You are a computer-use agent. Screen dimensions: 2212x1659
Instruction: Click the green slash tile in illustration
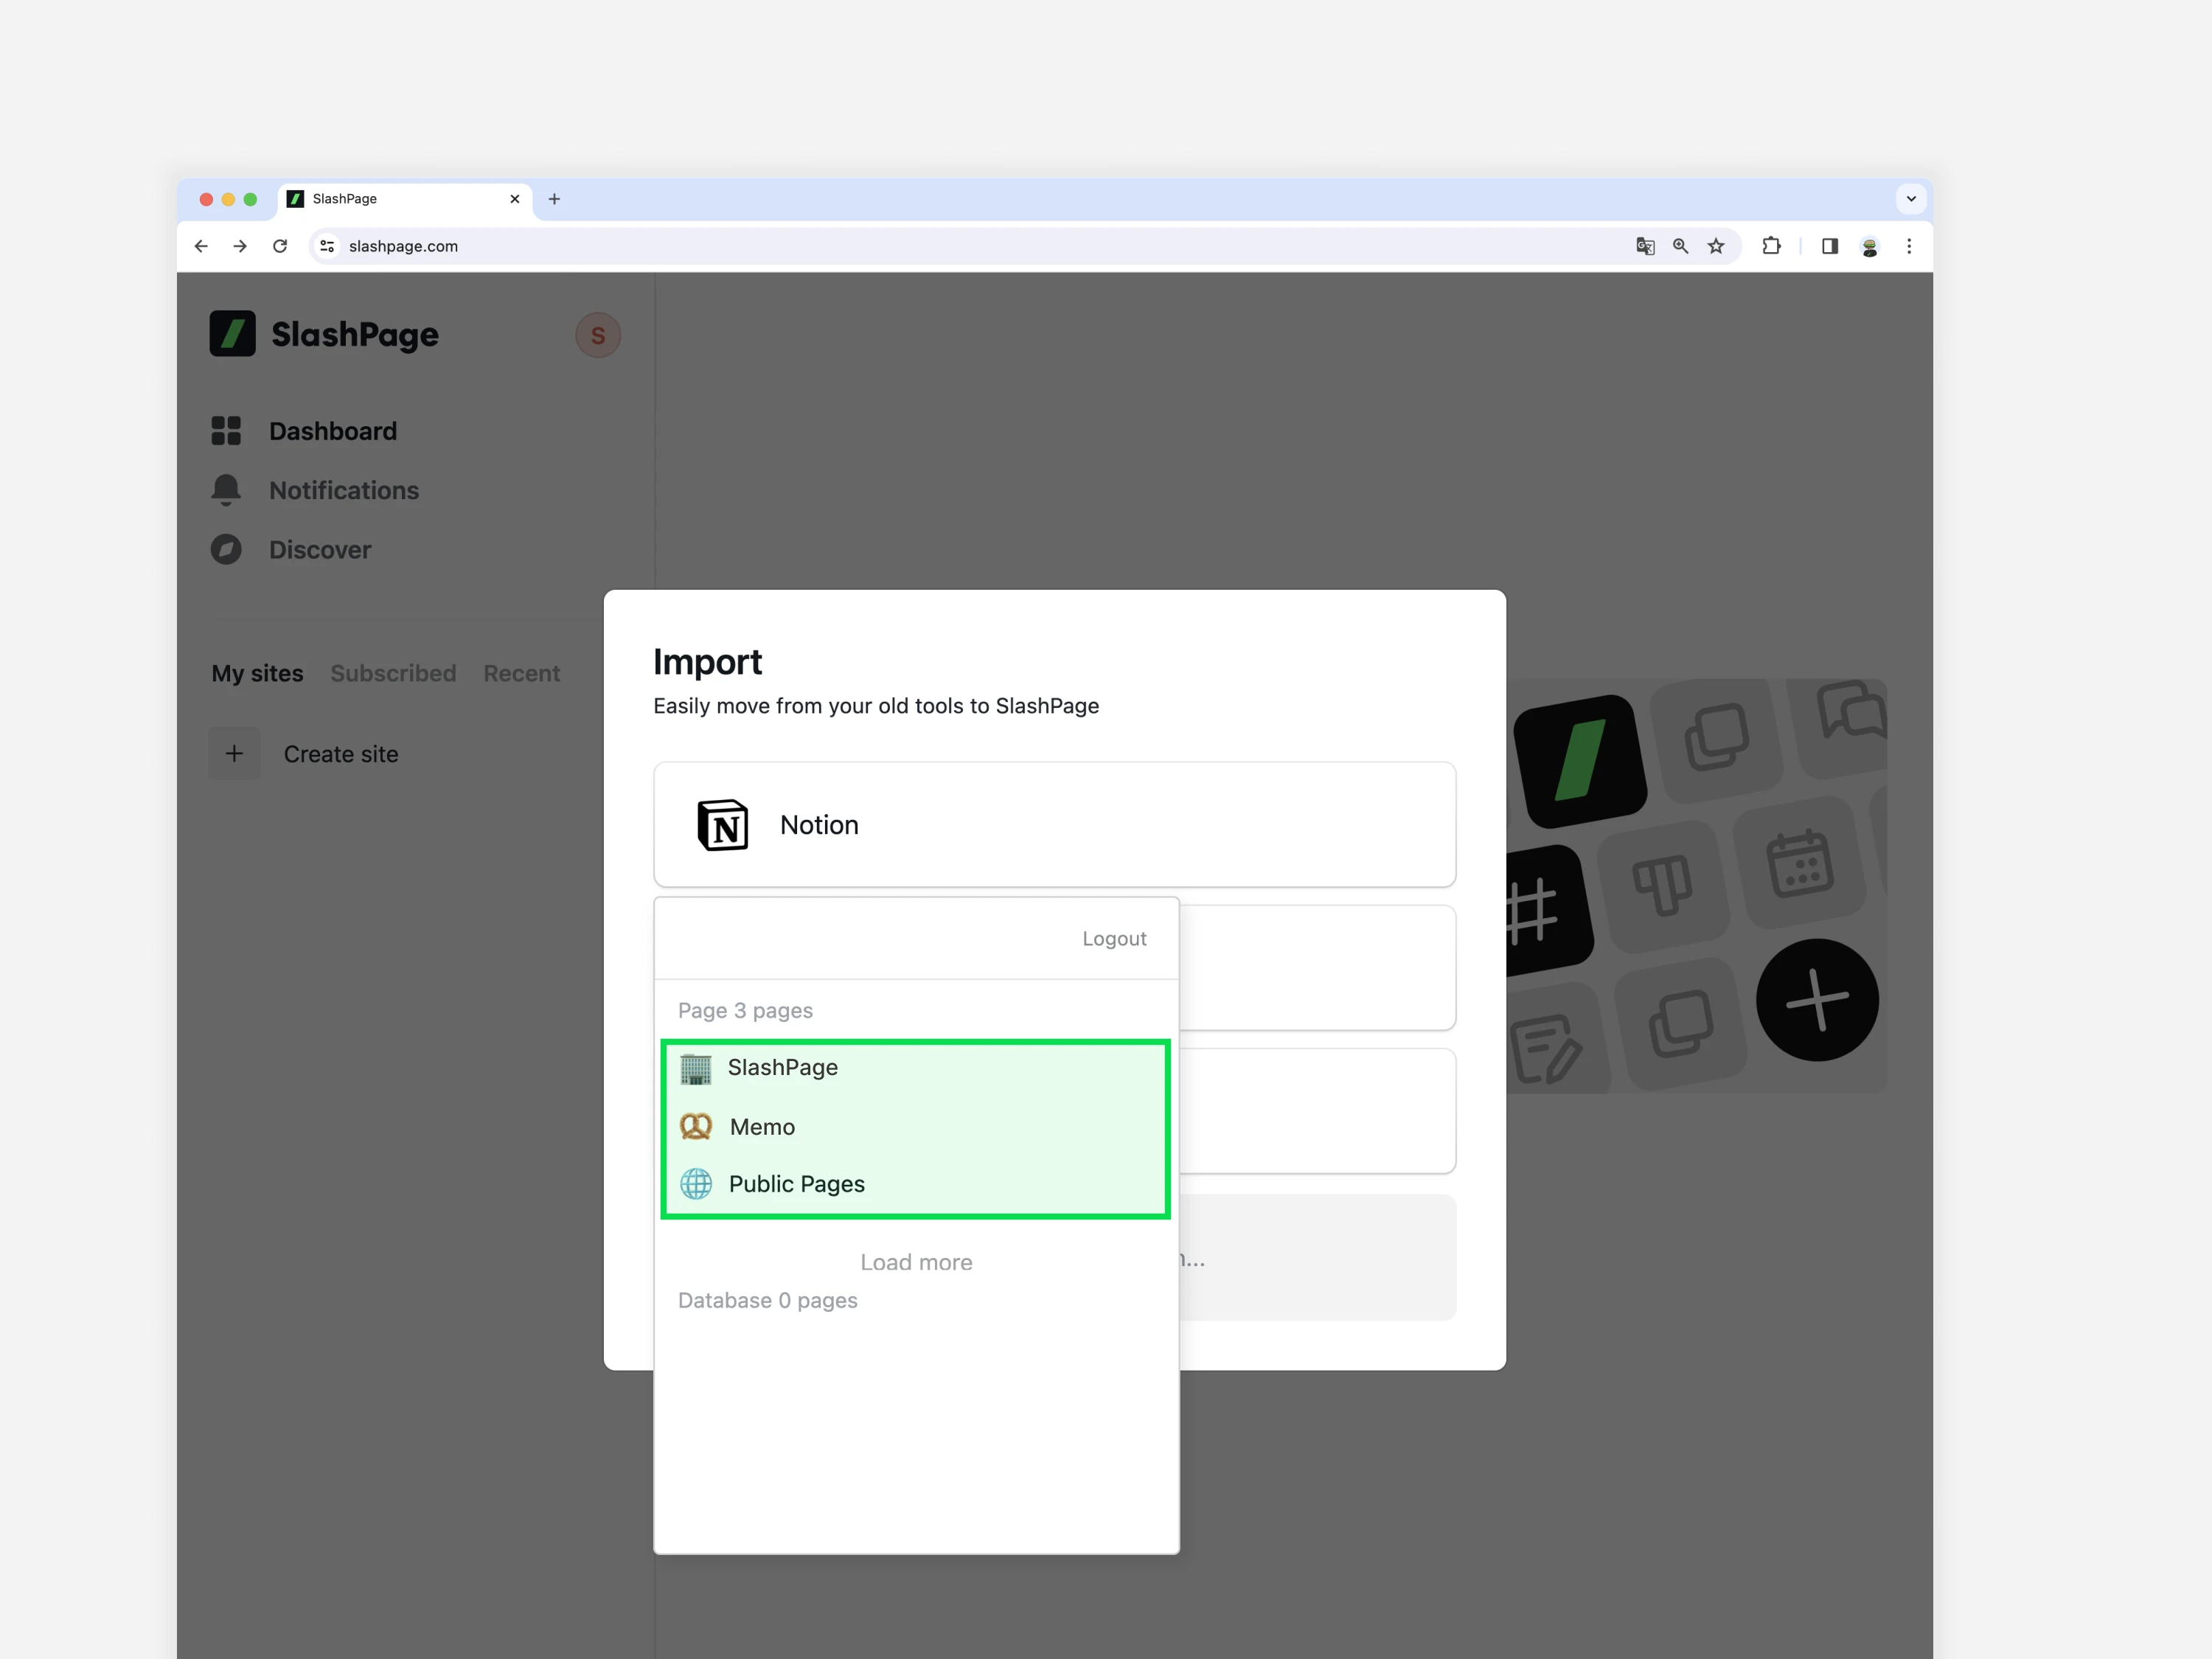[x=1580, y=762]
